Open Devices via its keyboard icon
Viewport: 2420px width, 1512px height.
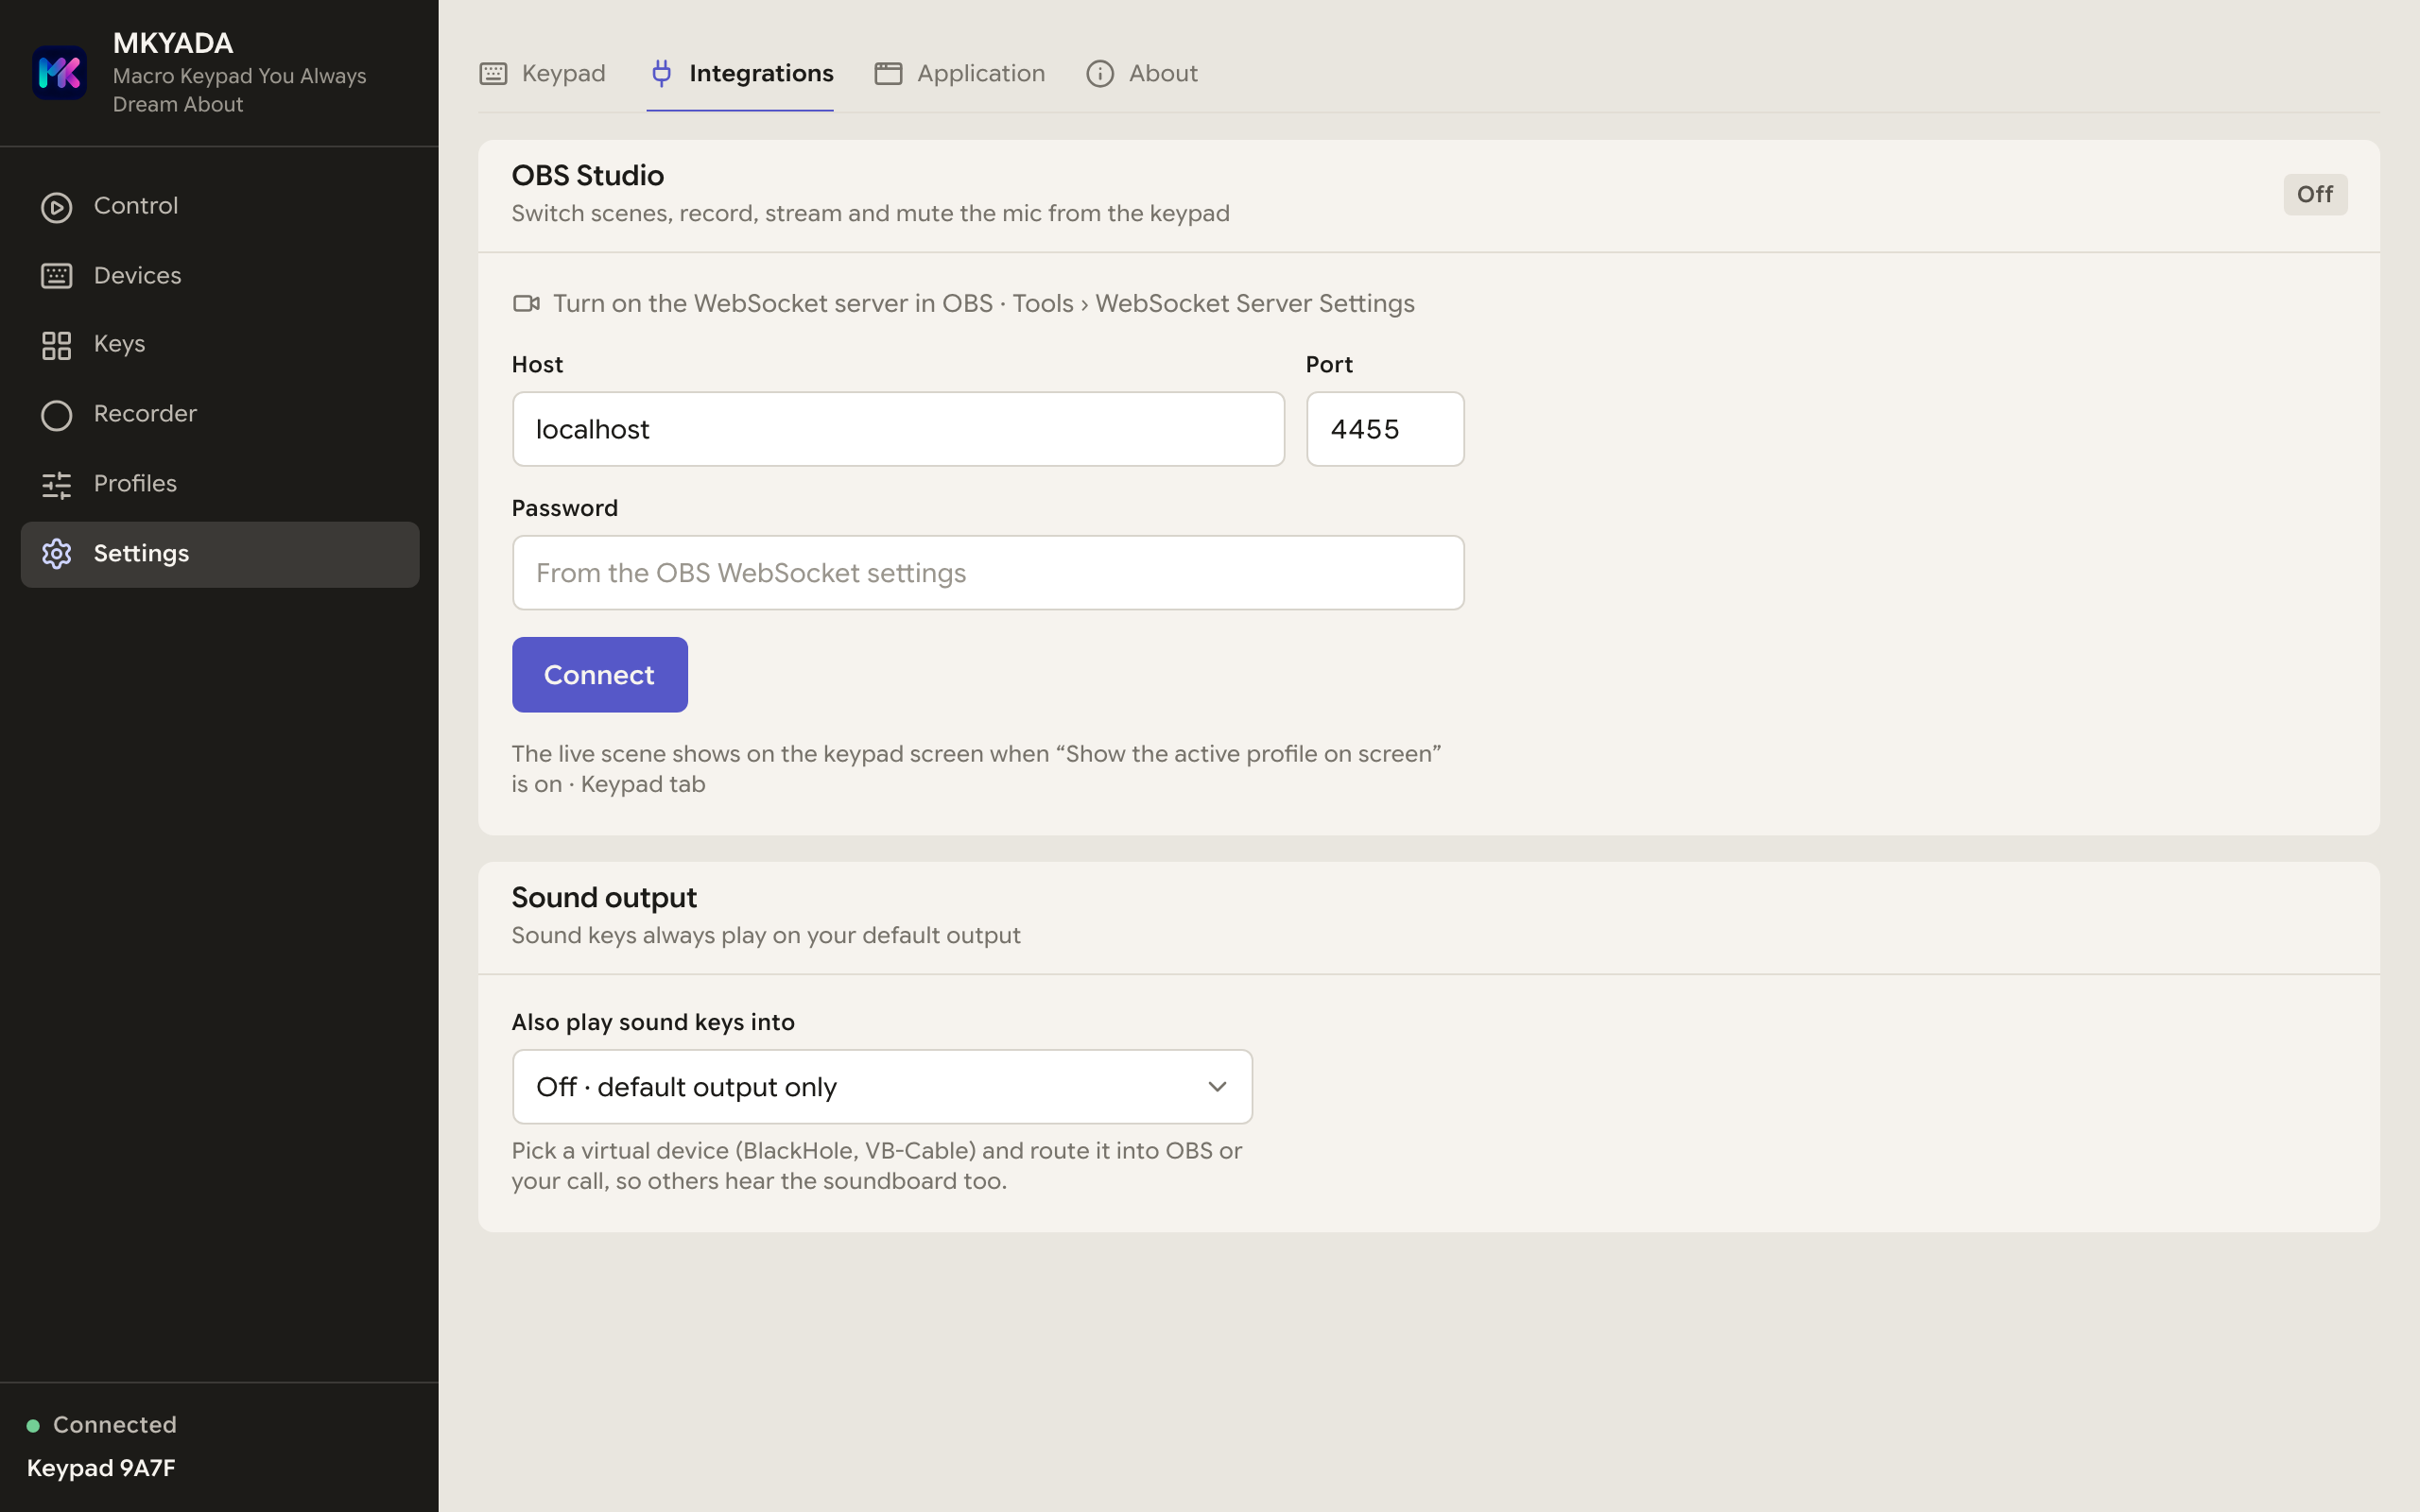click(57, 276)
